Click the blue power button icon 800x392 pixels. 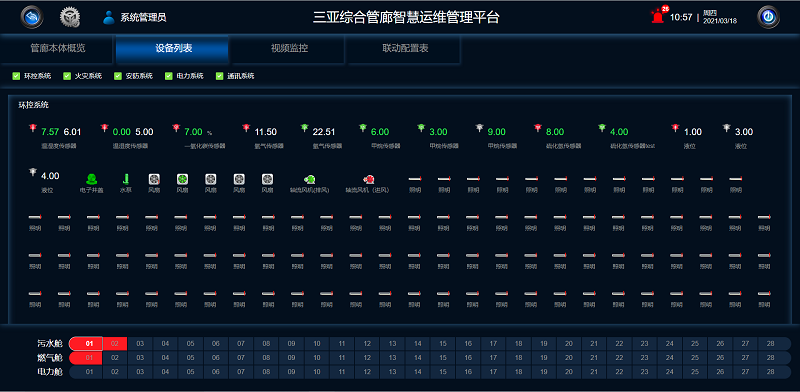tap(768, 17)
